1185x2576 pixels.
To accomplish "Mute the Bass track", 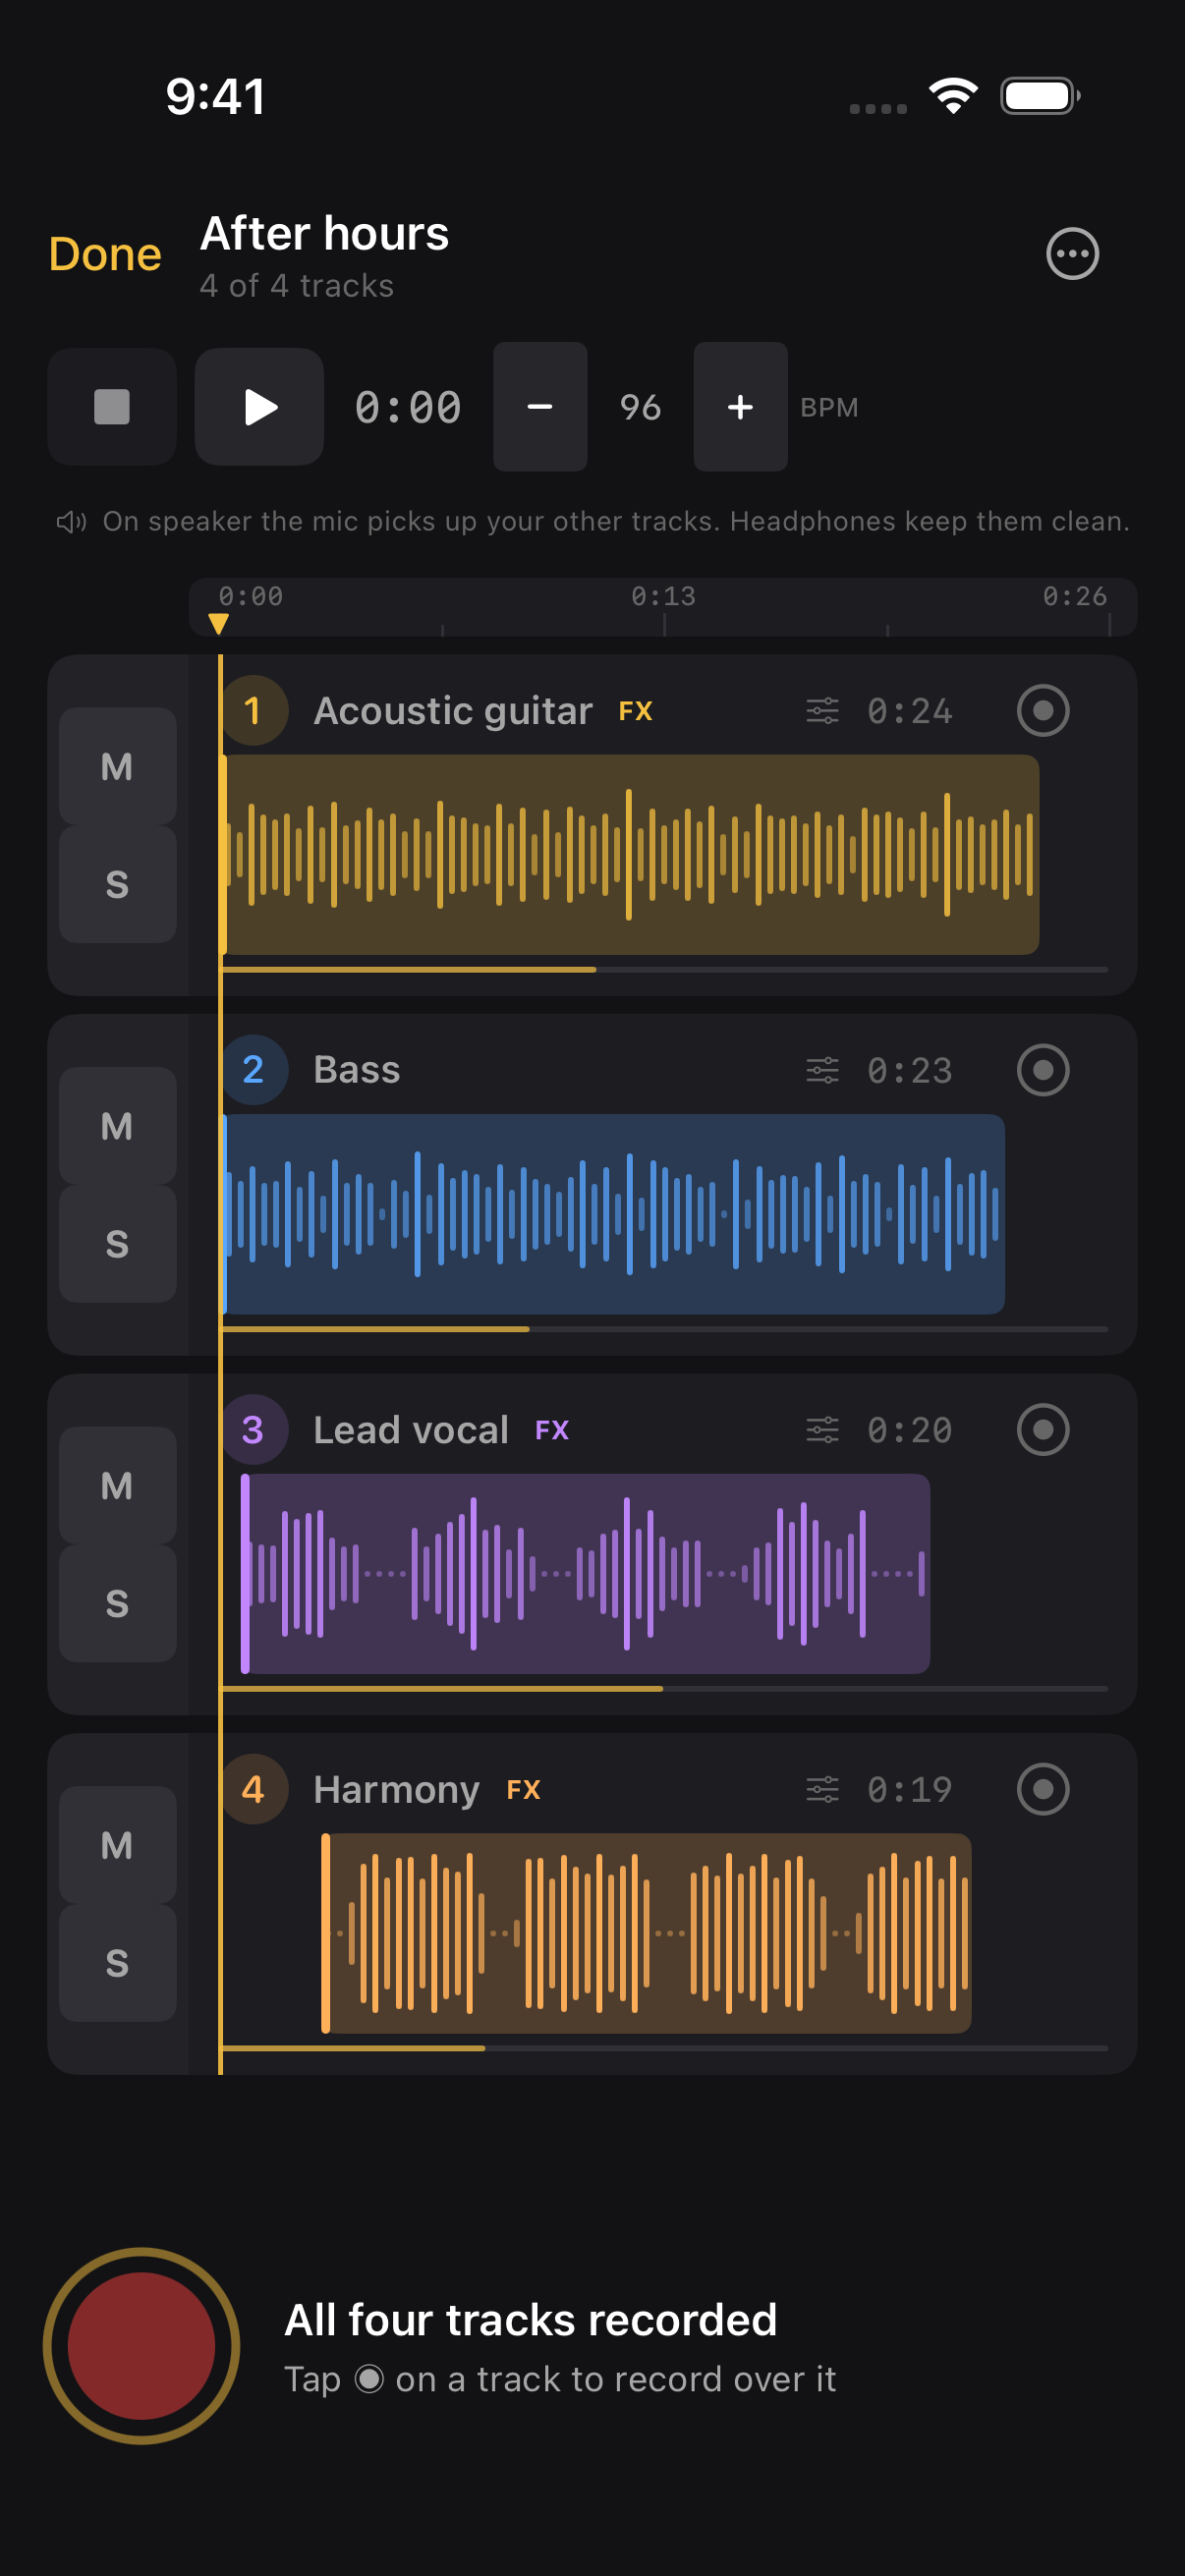I will tap(117, 1126).
